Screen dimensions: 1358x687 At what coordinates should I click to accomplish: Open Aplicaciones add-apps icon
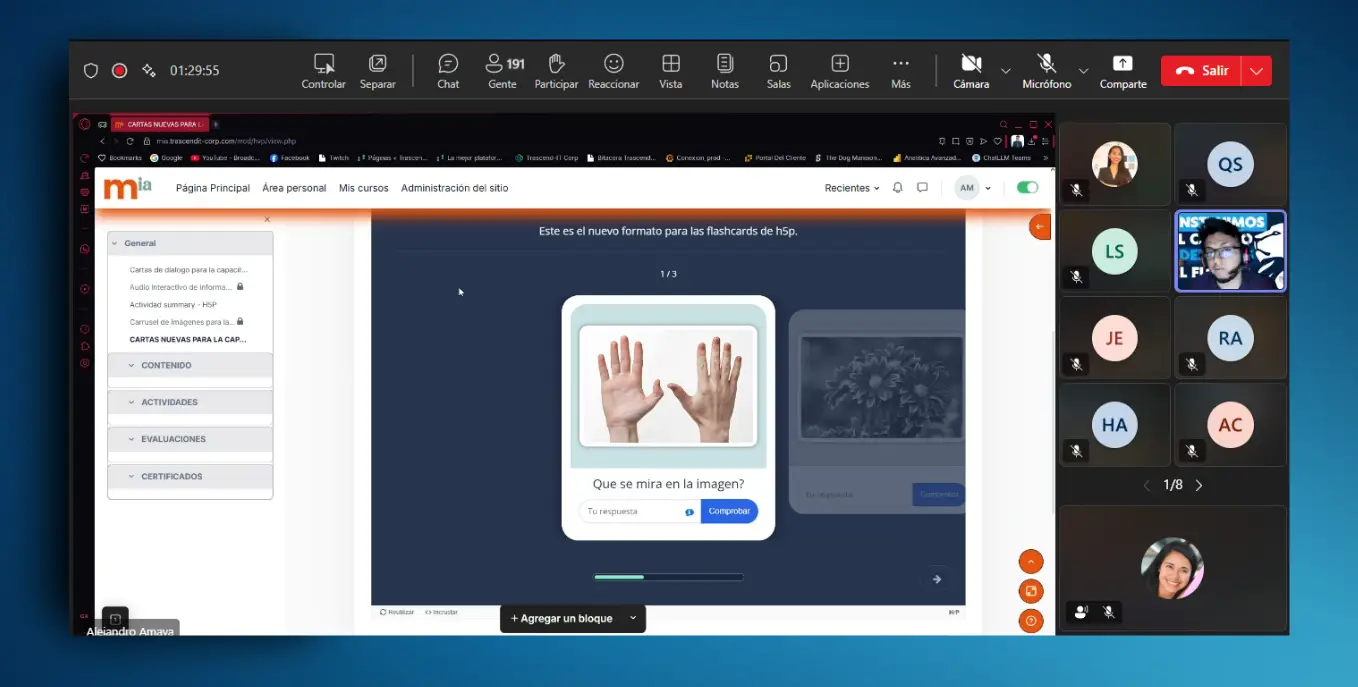tap(840, 70)
